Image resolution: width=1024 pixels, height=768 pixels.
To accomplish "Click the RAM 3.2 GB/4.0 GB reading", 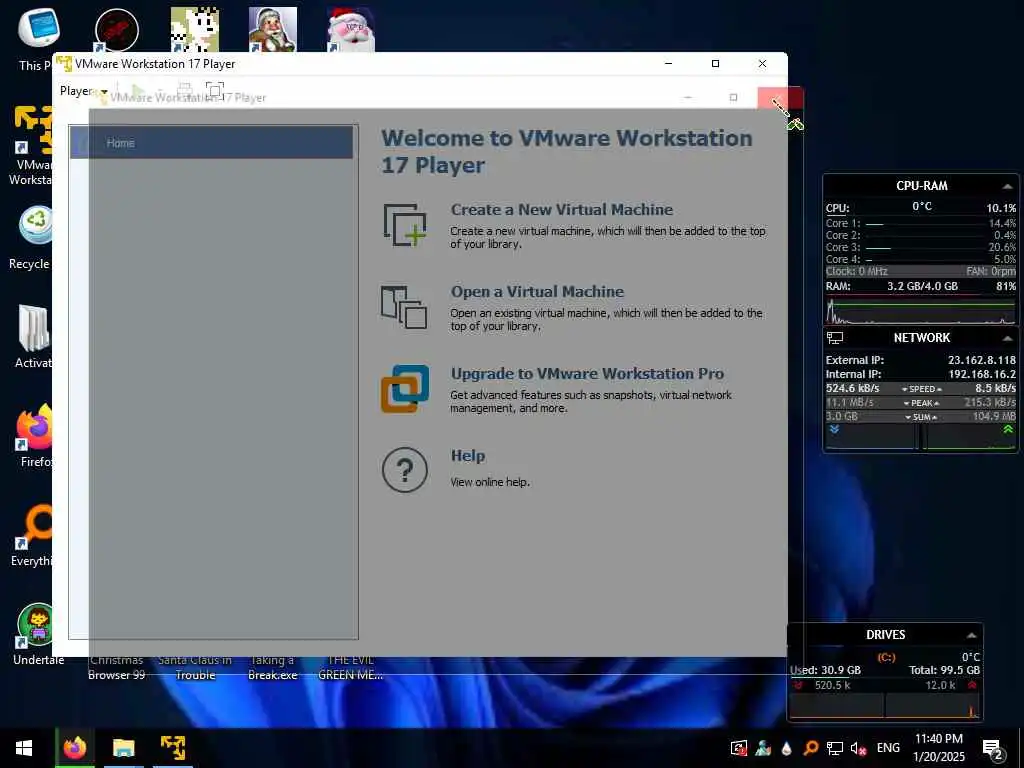I will coord(922,286).
